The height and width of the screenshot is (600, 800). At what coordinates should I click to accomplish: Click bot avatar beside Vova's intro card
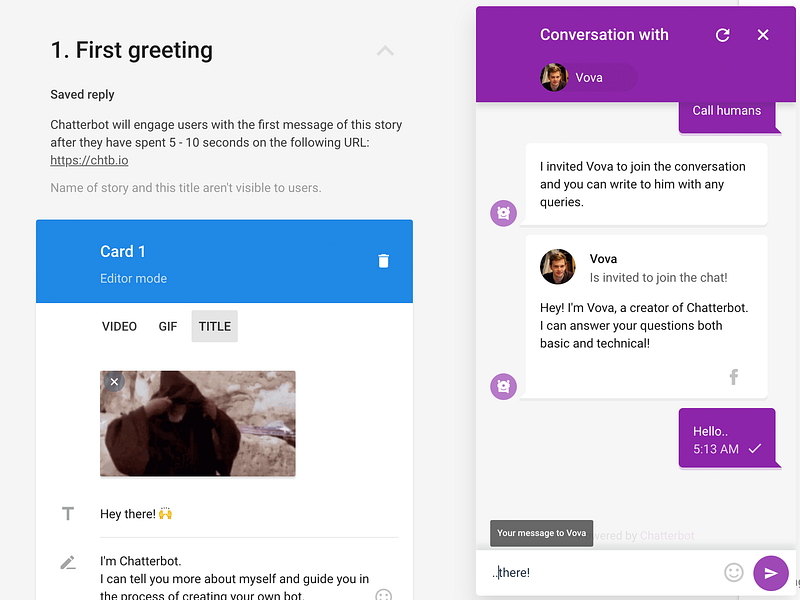pyautogui.click(x=504, y=386)
